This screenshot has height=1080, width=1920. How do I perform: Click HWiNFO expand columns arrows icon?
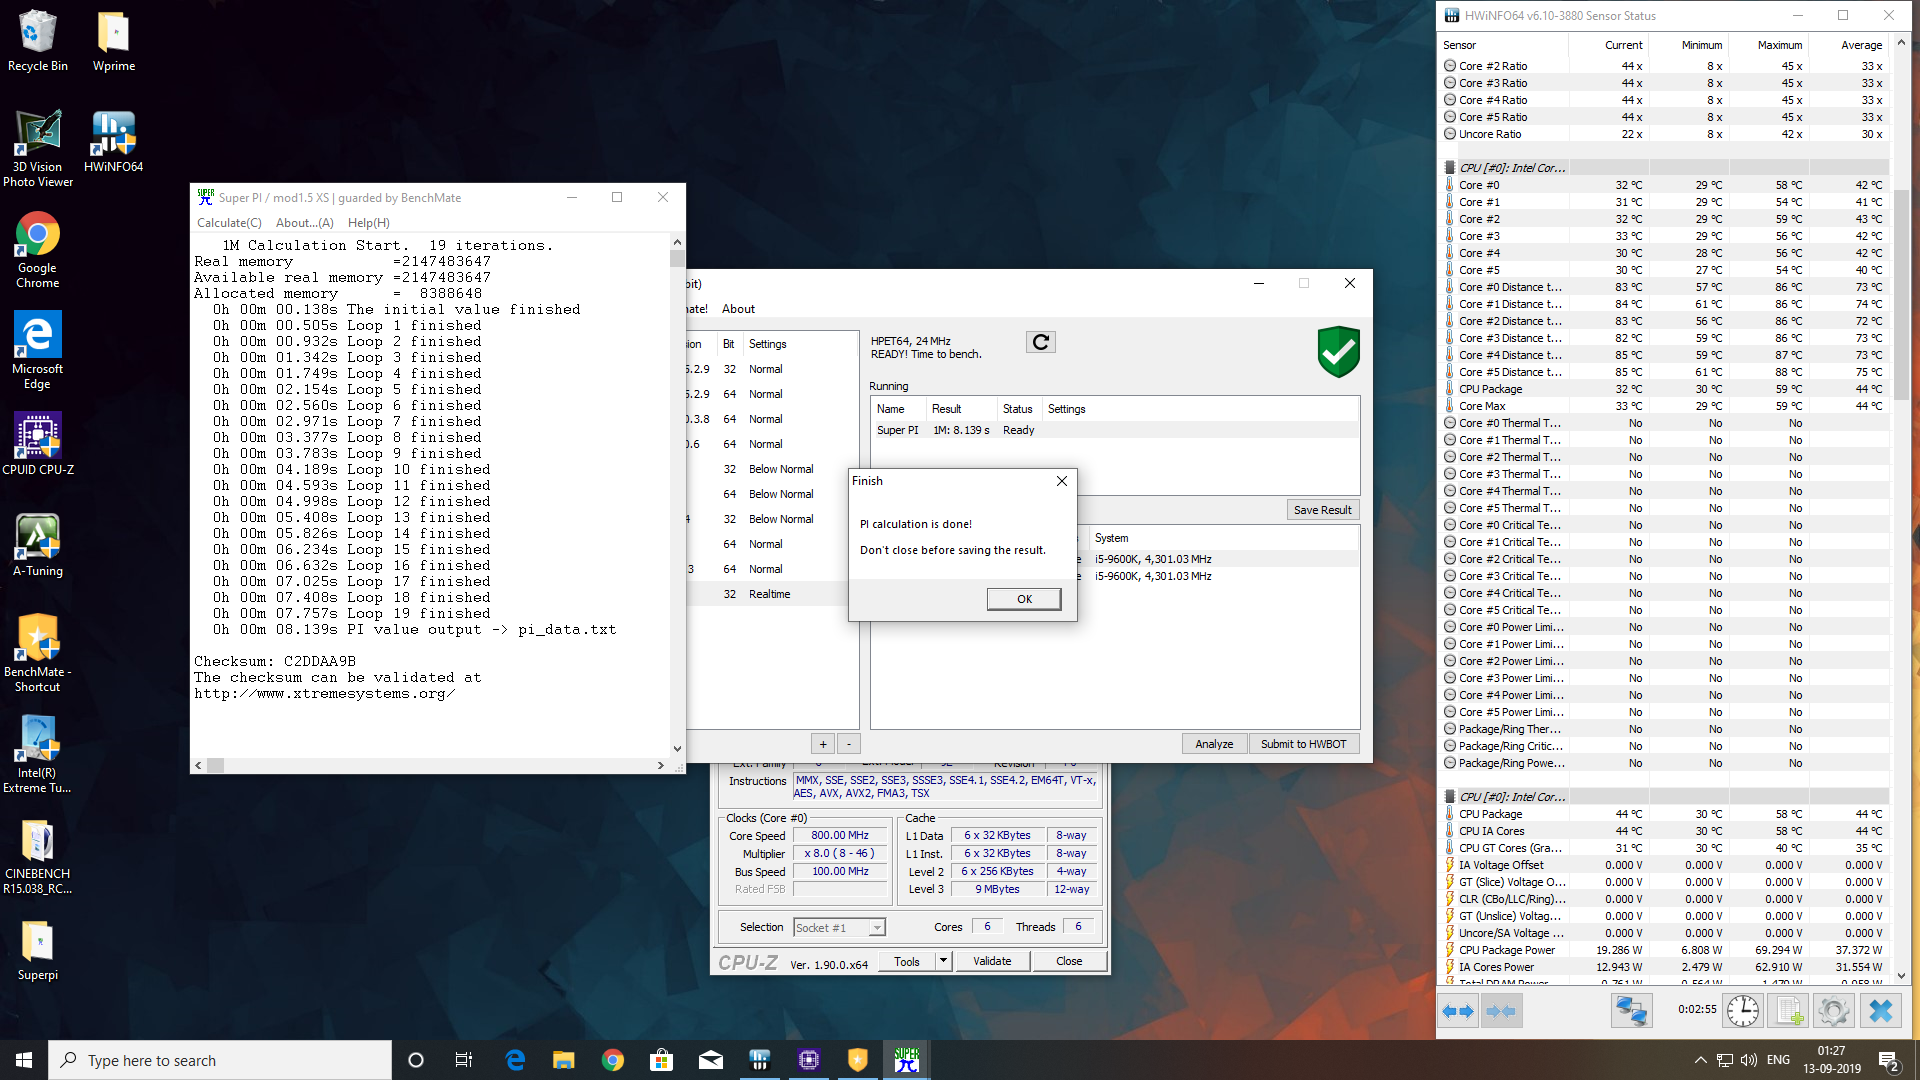pyautogui.click(x=1458, y=1011)
